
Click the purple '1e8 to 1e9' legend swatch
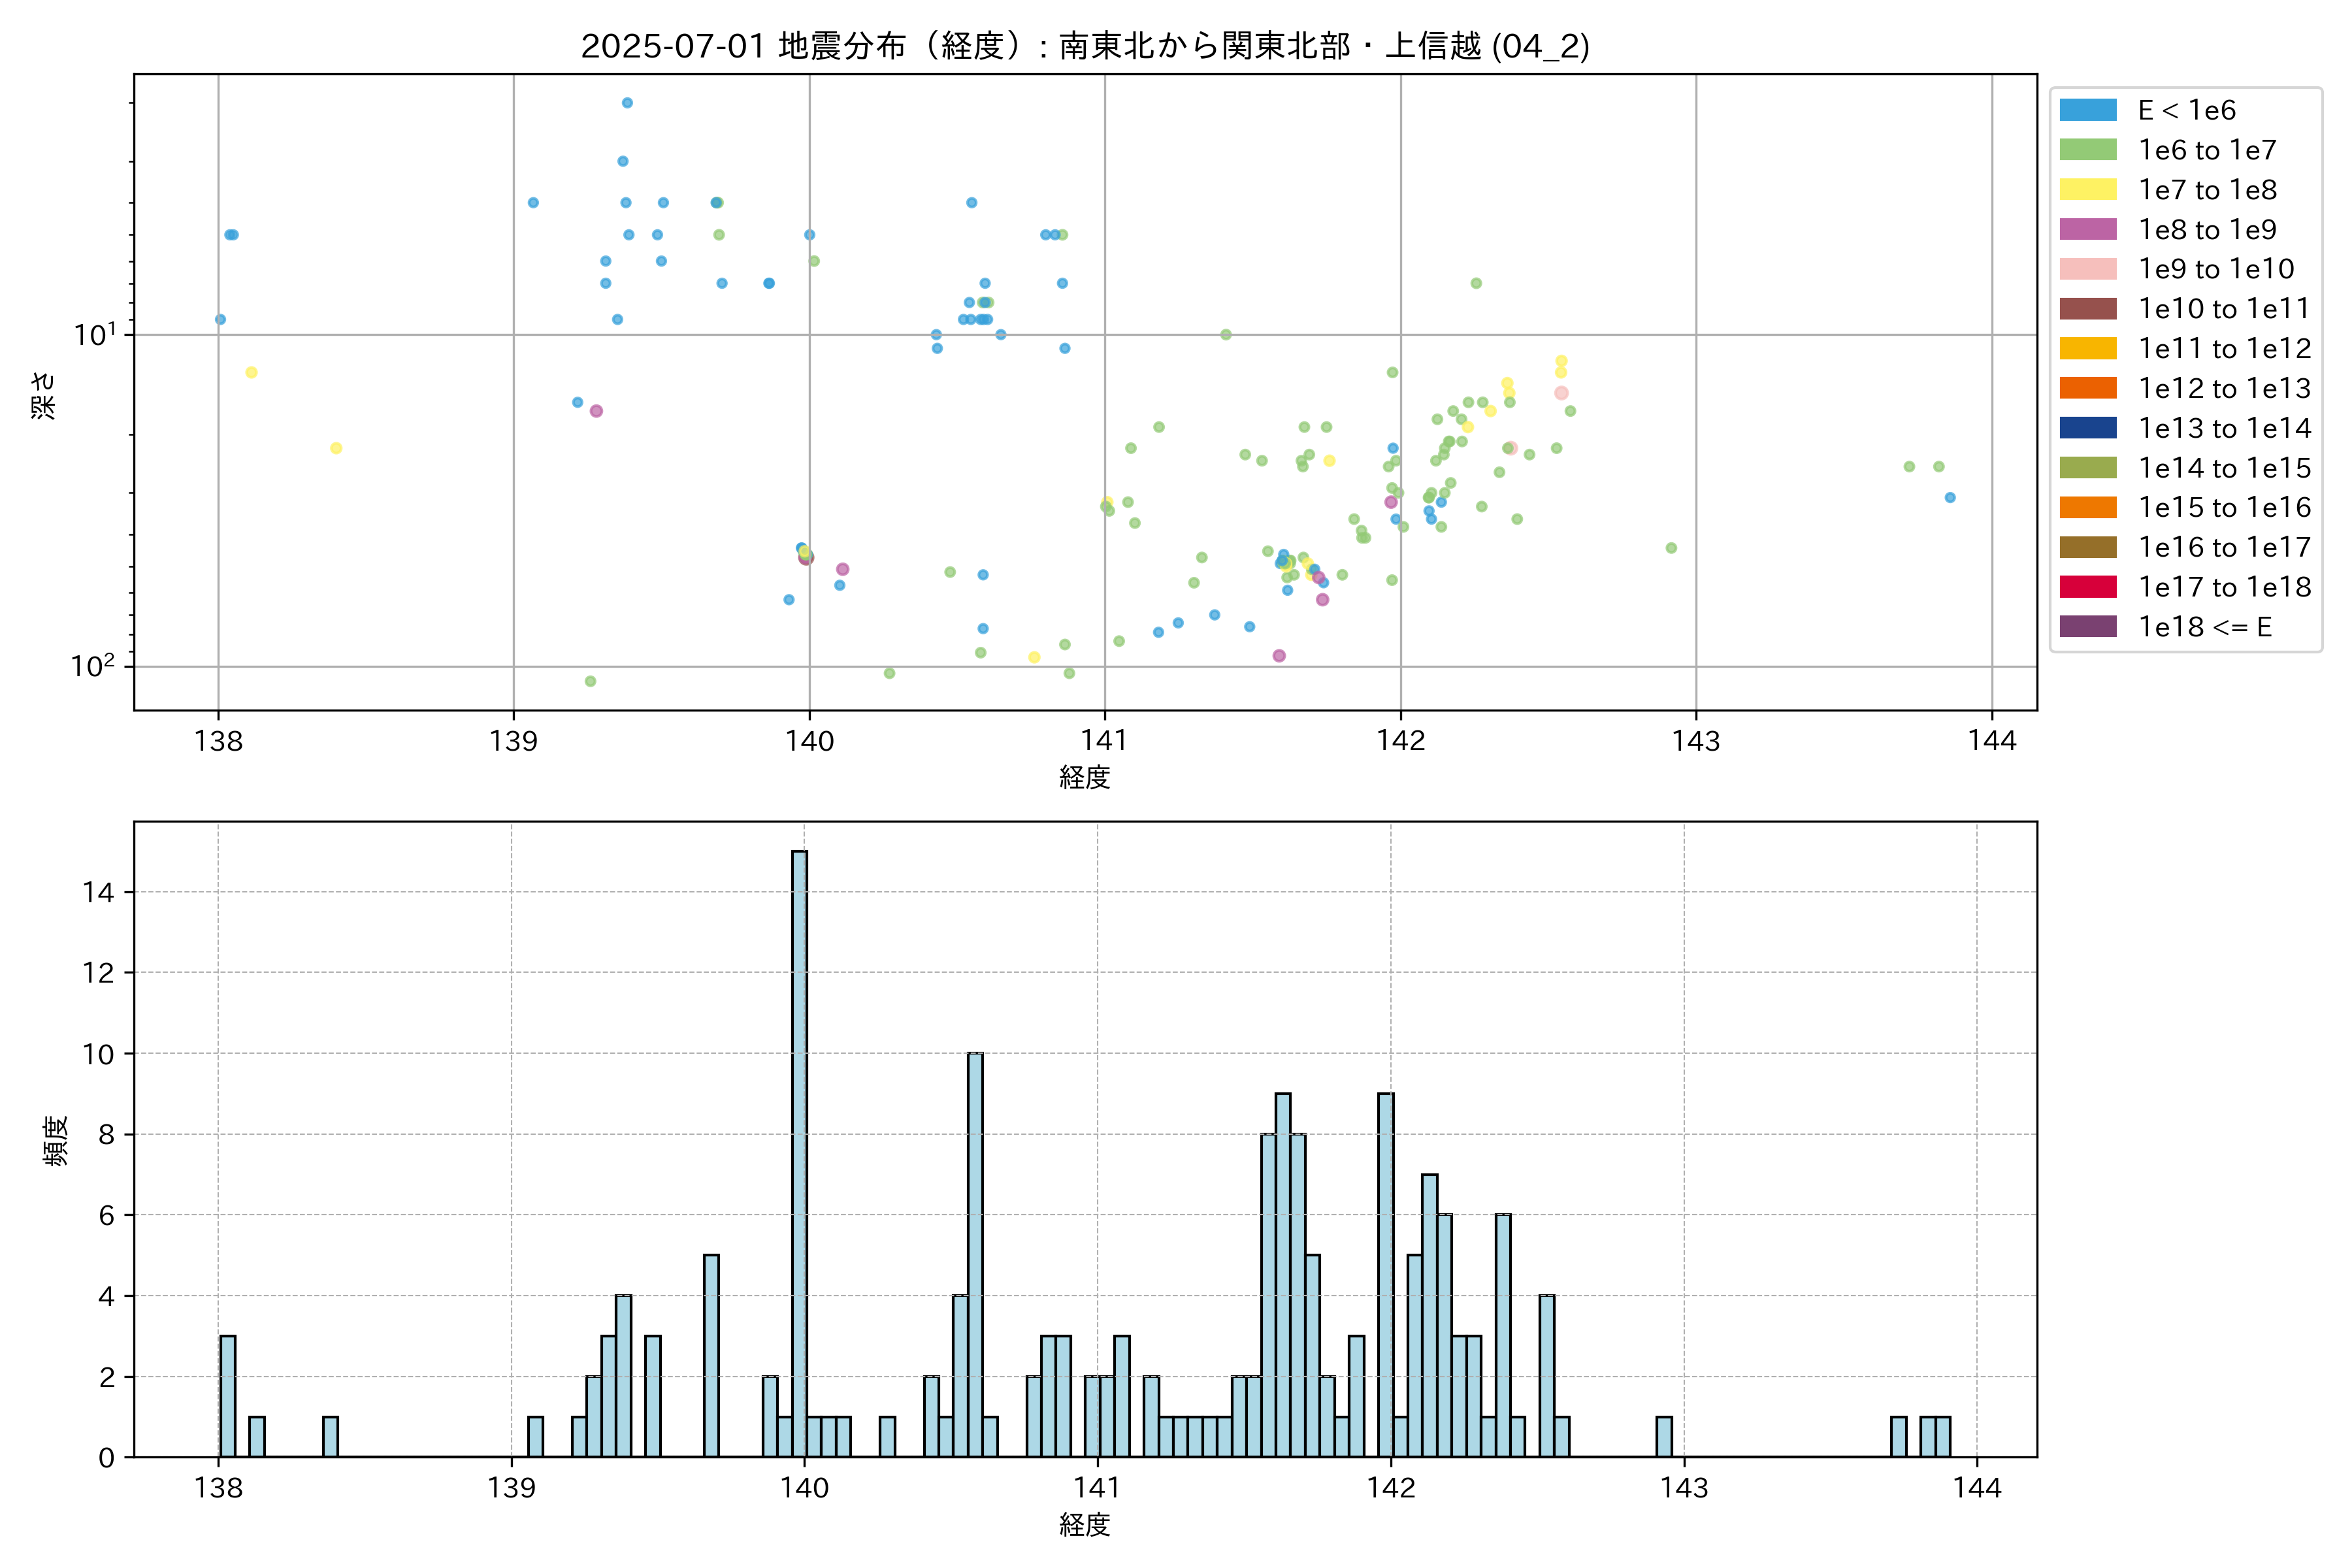pos(2088,229)
